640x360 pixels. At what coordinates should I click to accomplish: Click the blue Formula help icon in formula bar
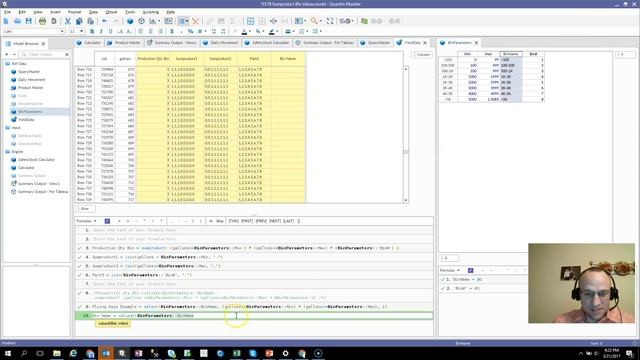(x=107, y=221)
